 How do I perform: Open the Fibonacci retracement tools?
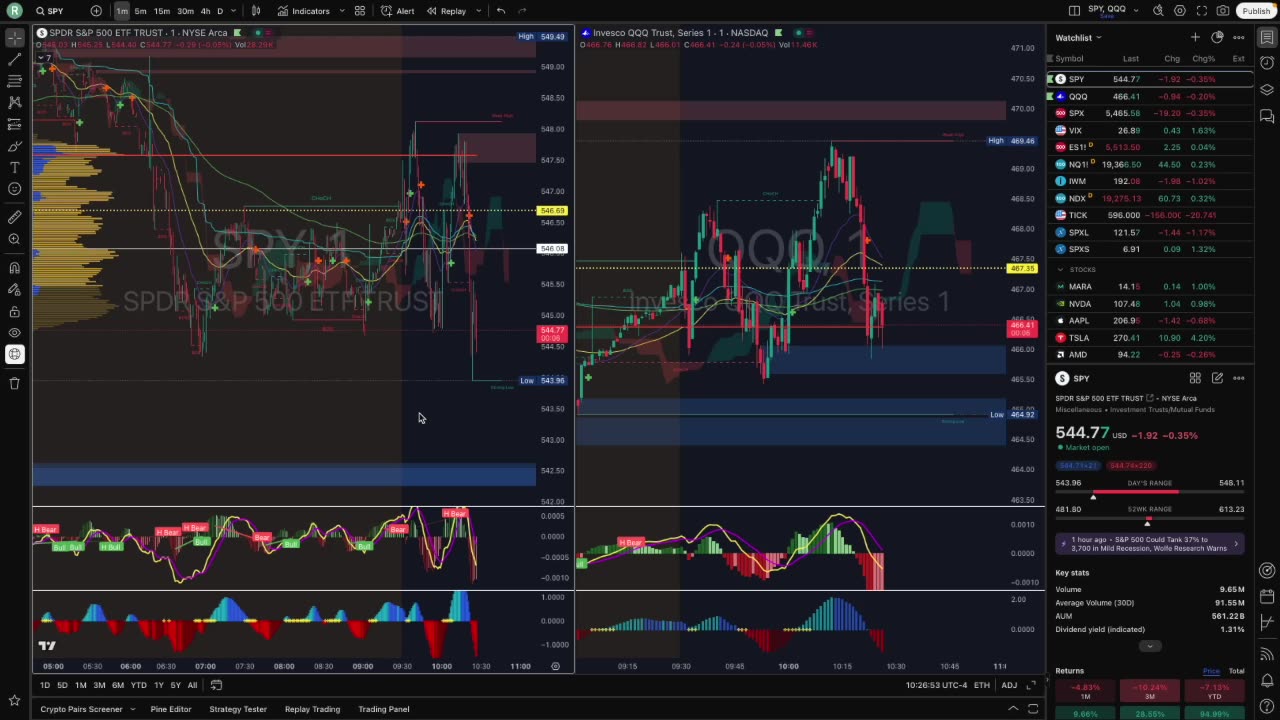pos(14,81)
